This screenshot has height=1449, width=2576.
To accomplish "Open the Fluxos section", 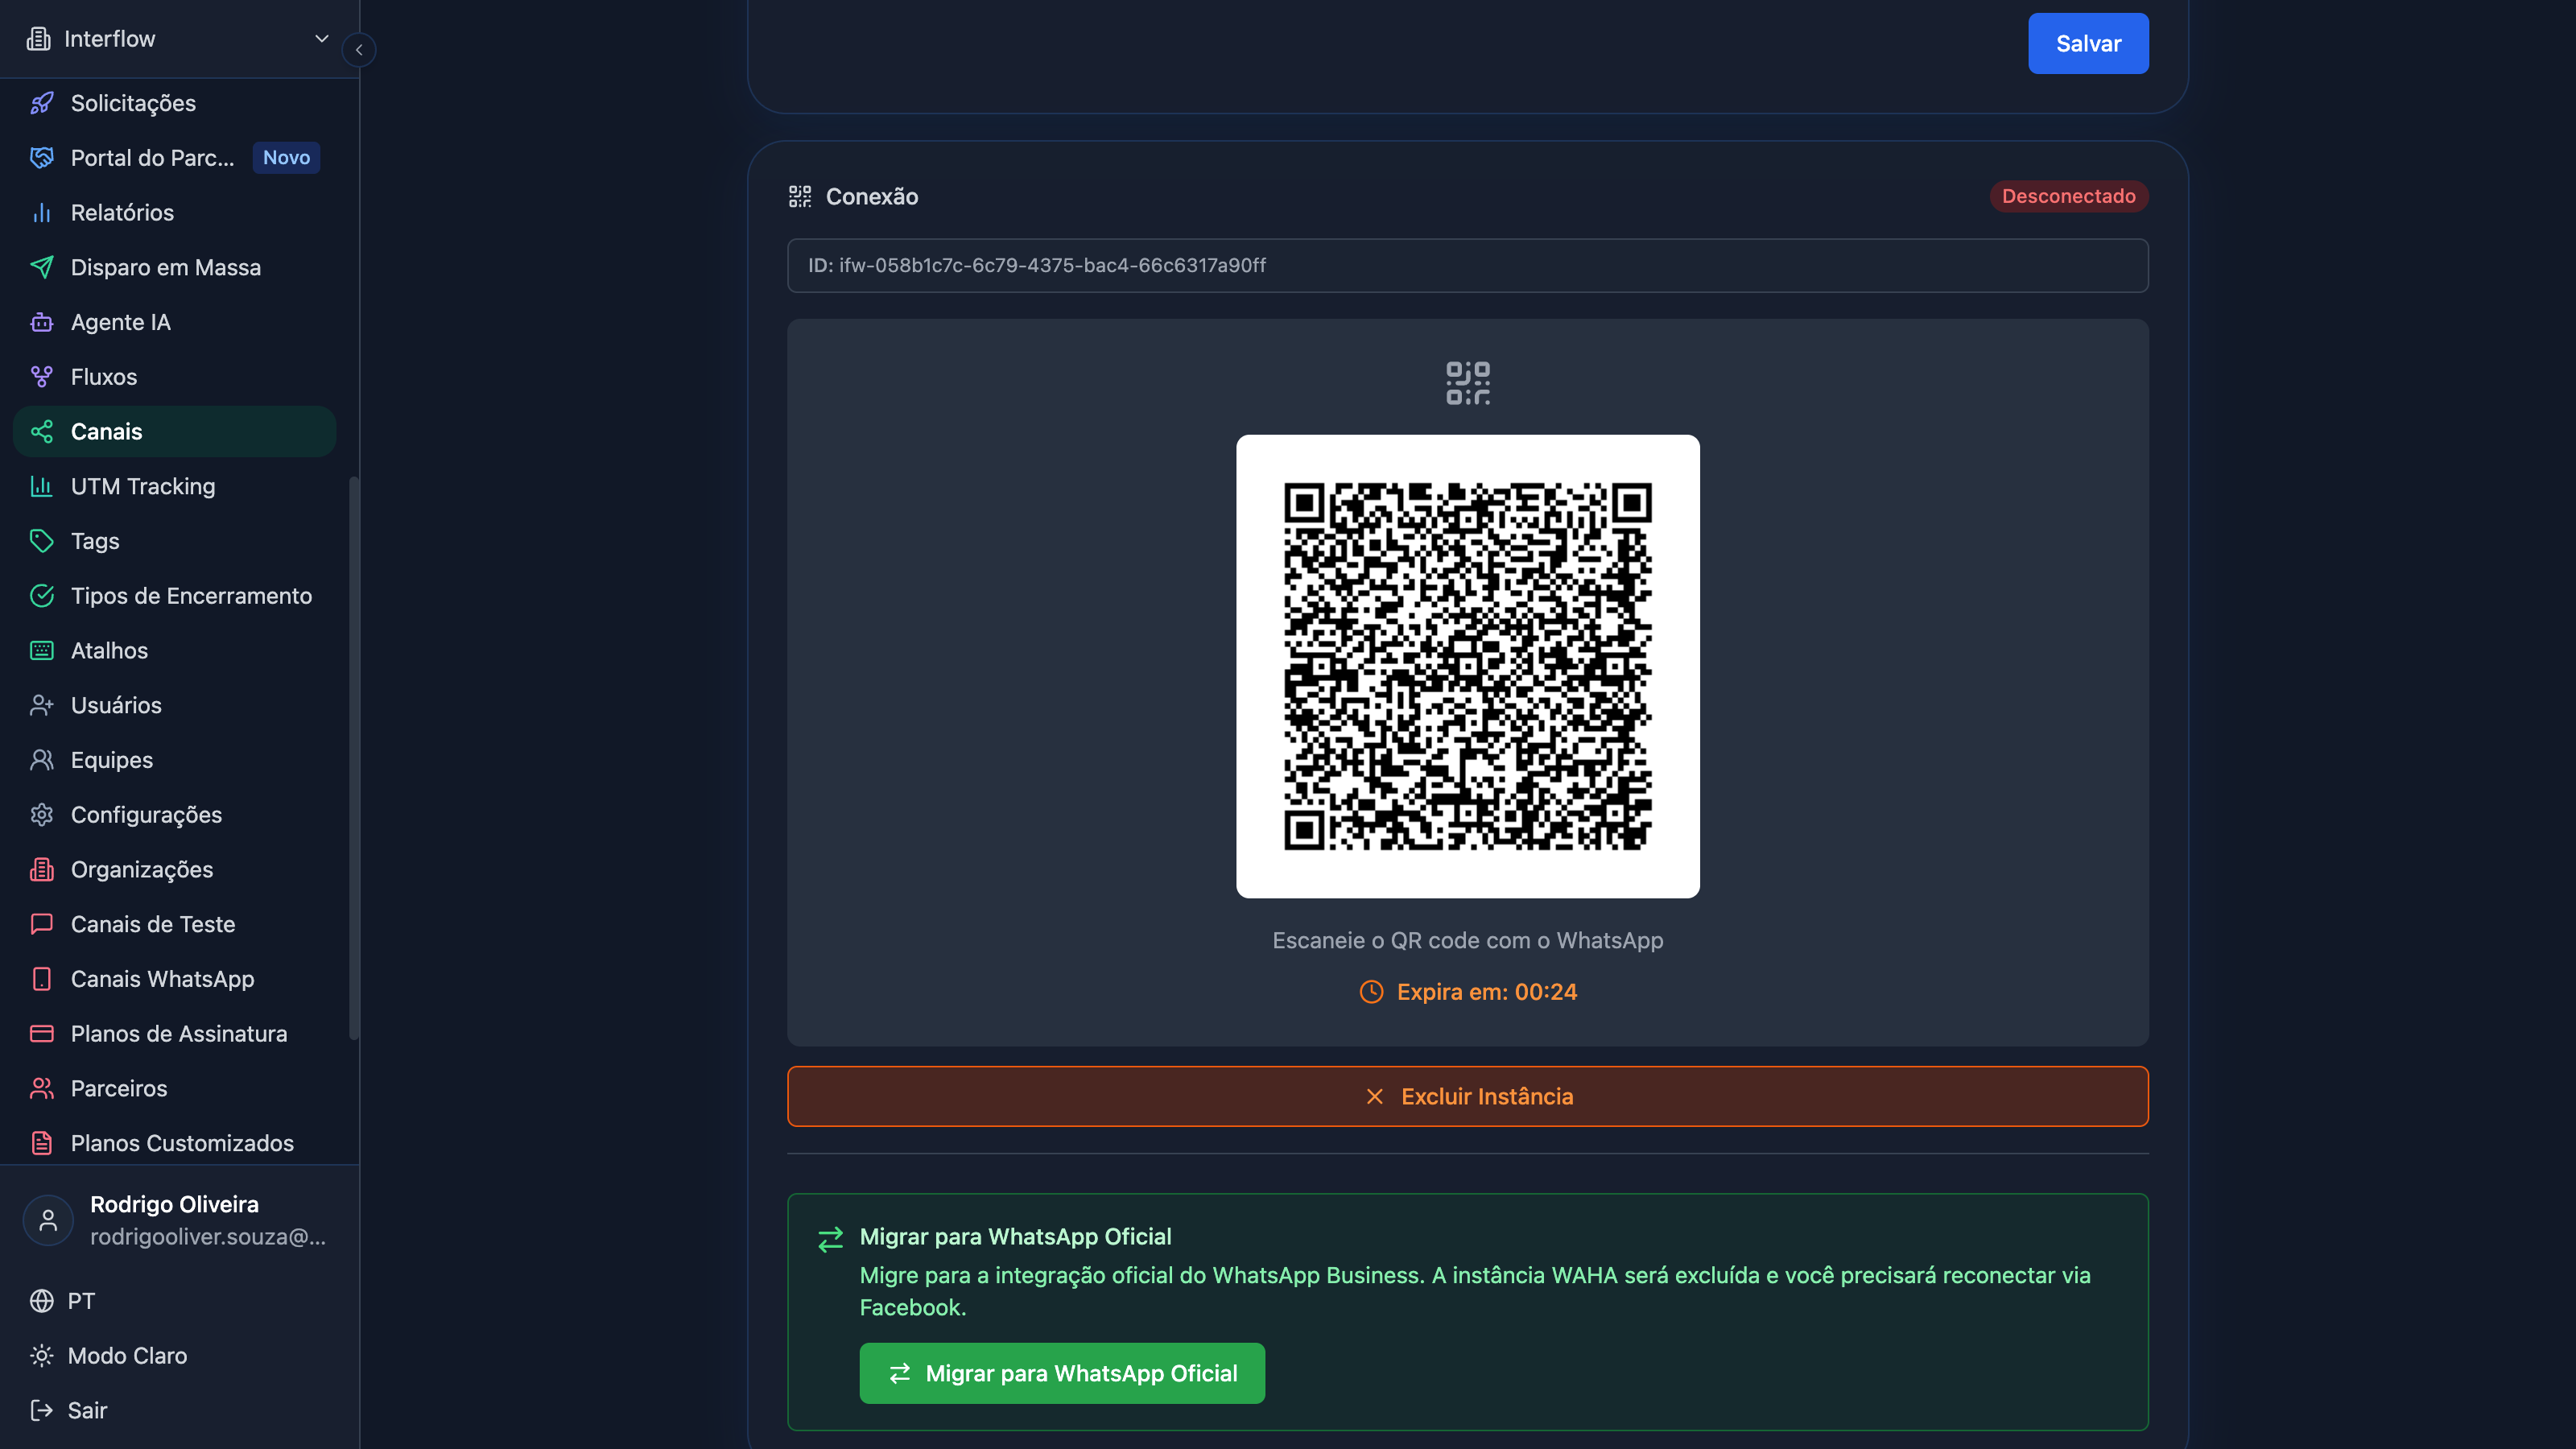I will coord(175,377).
